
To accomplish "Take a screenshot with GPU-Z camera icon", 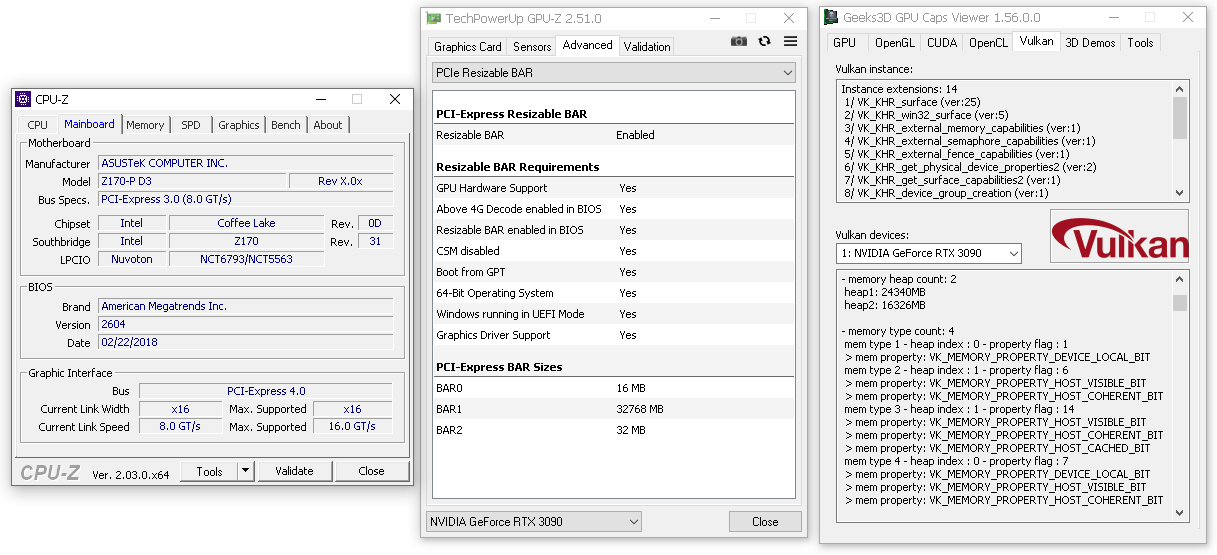I will pyautogui.click(x=739, y=41).
